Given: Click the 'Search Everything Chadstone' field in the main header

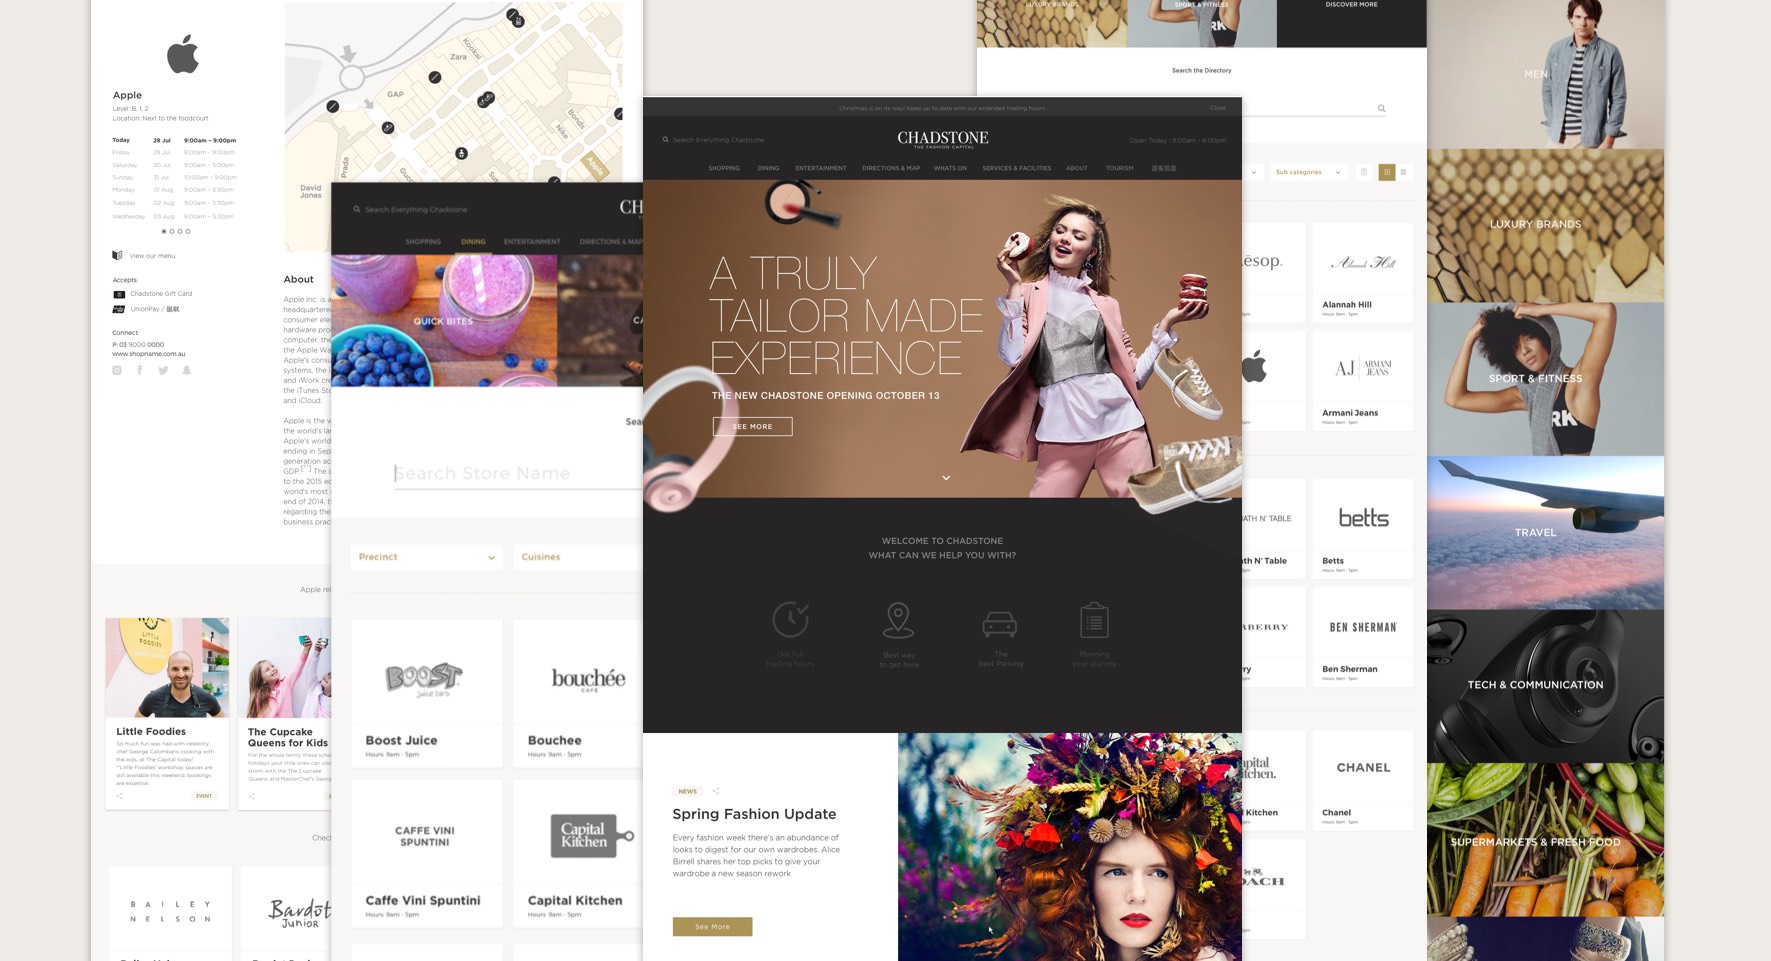Looking at the screenshot, I should [x=718, y=140].
